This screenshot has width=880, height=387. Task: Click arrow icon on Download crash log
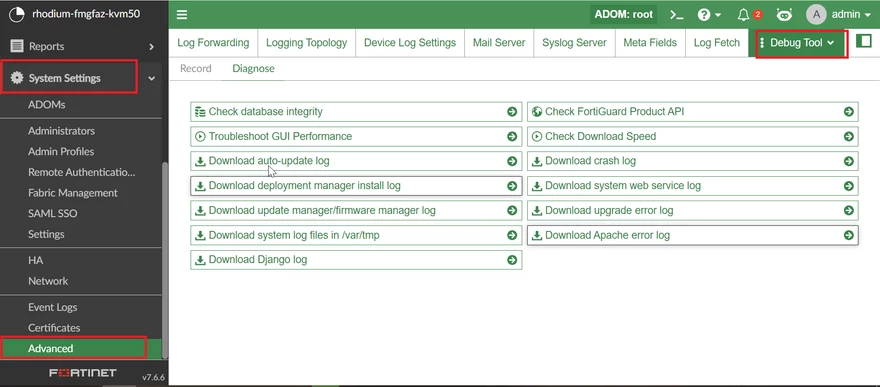coord(849,161)
